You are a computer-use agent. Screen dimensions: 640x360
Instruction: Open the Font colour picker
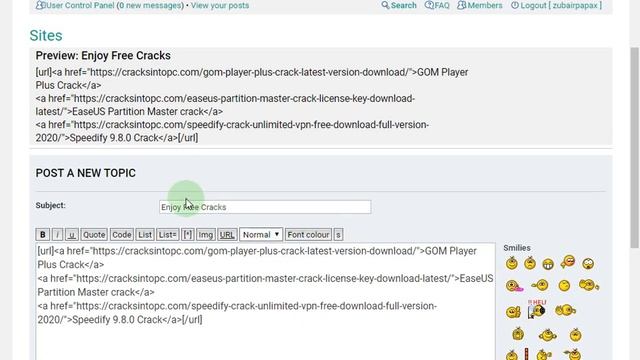click(308, 235)
